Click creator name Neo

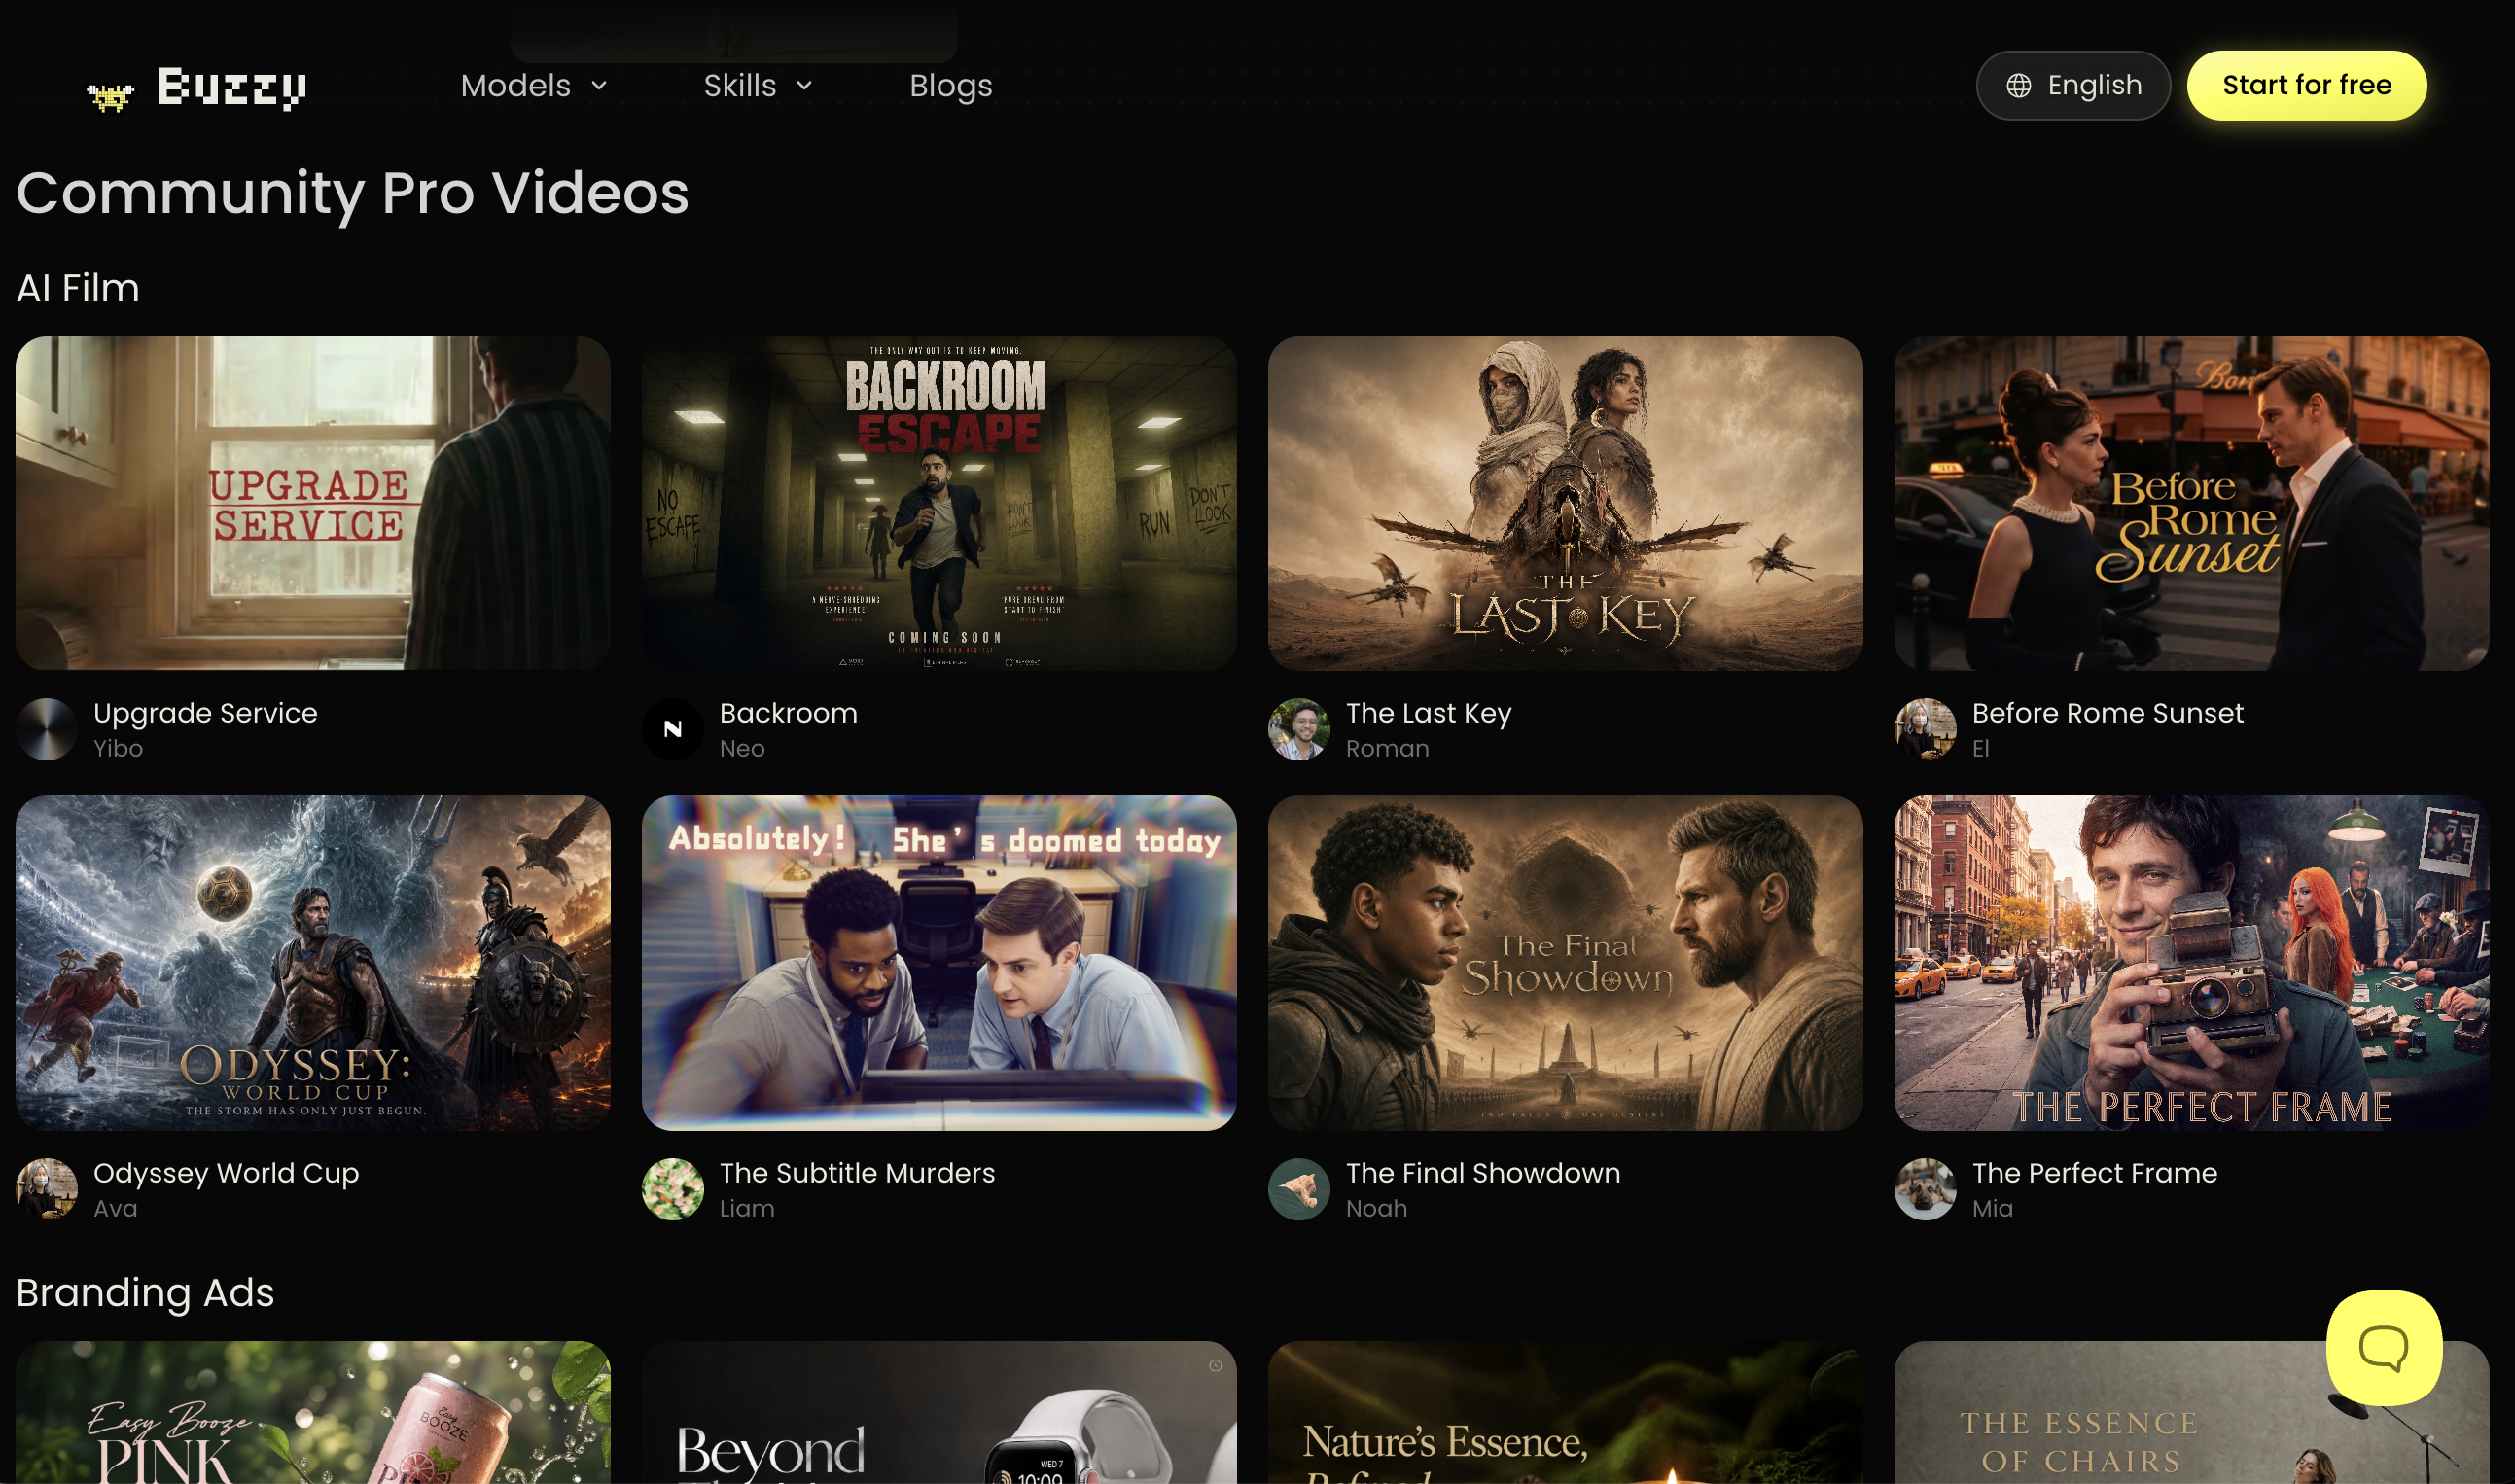[742, 748]
